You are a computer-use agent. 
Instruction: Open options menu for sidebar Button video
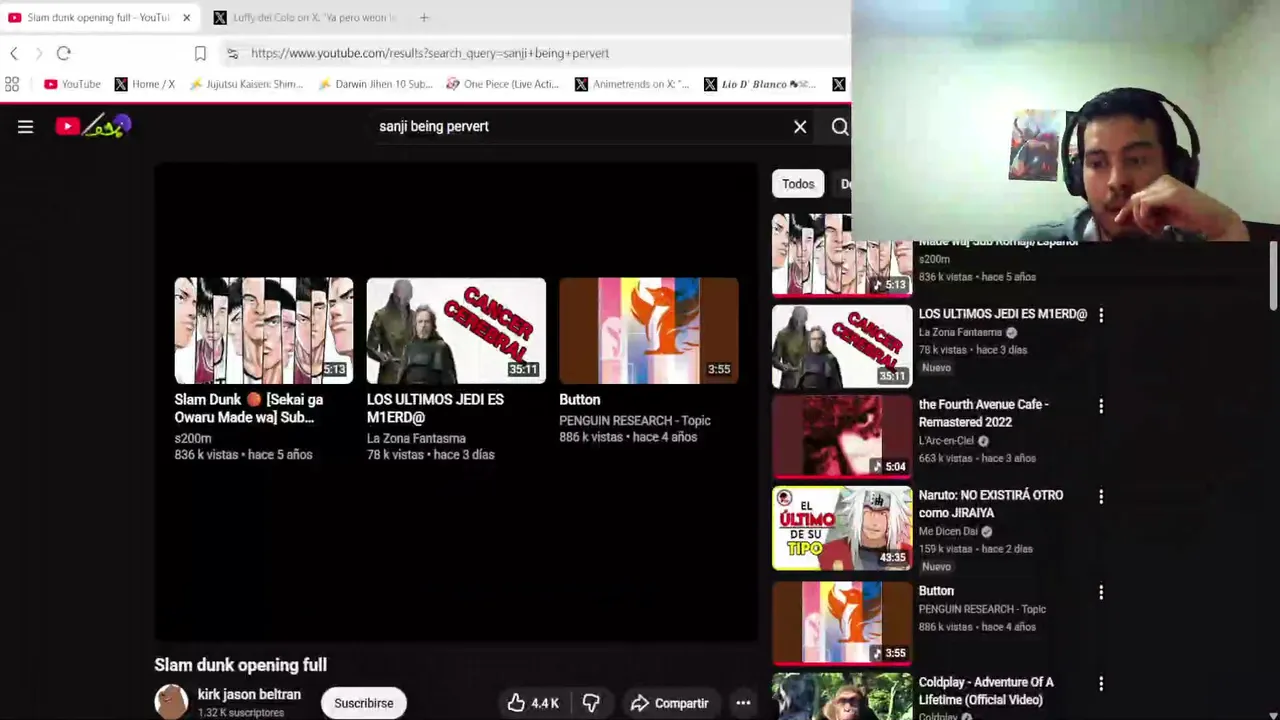tap(1101, 592)
